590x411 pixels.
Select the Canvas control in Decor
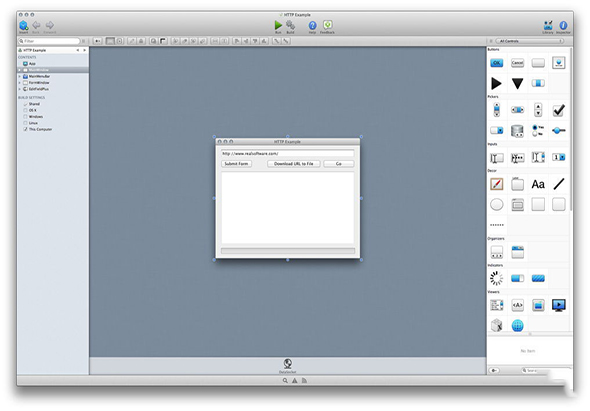497,184
